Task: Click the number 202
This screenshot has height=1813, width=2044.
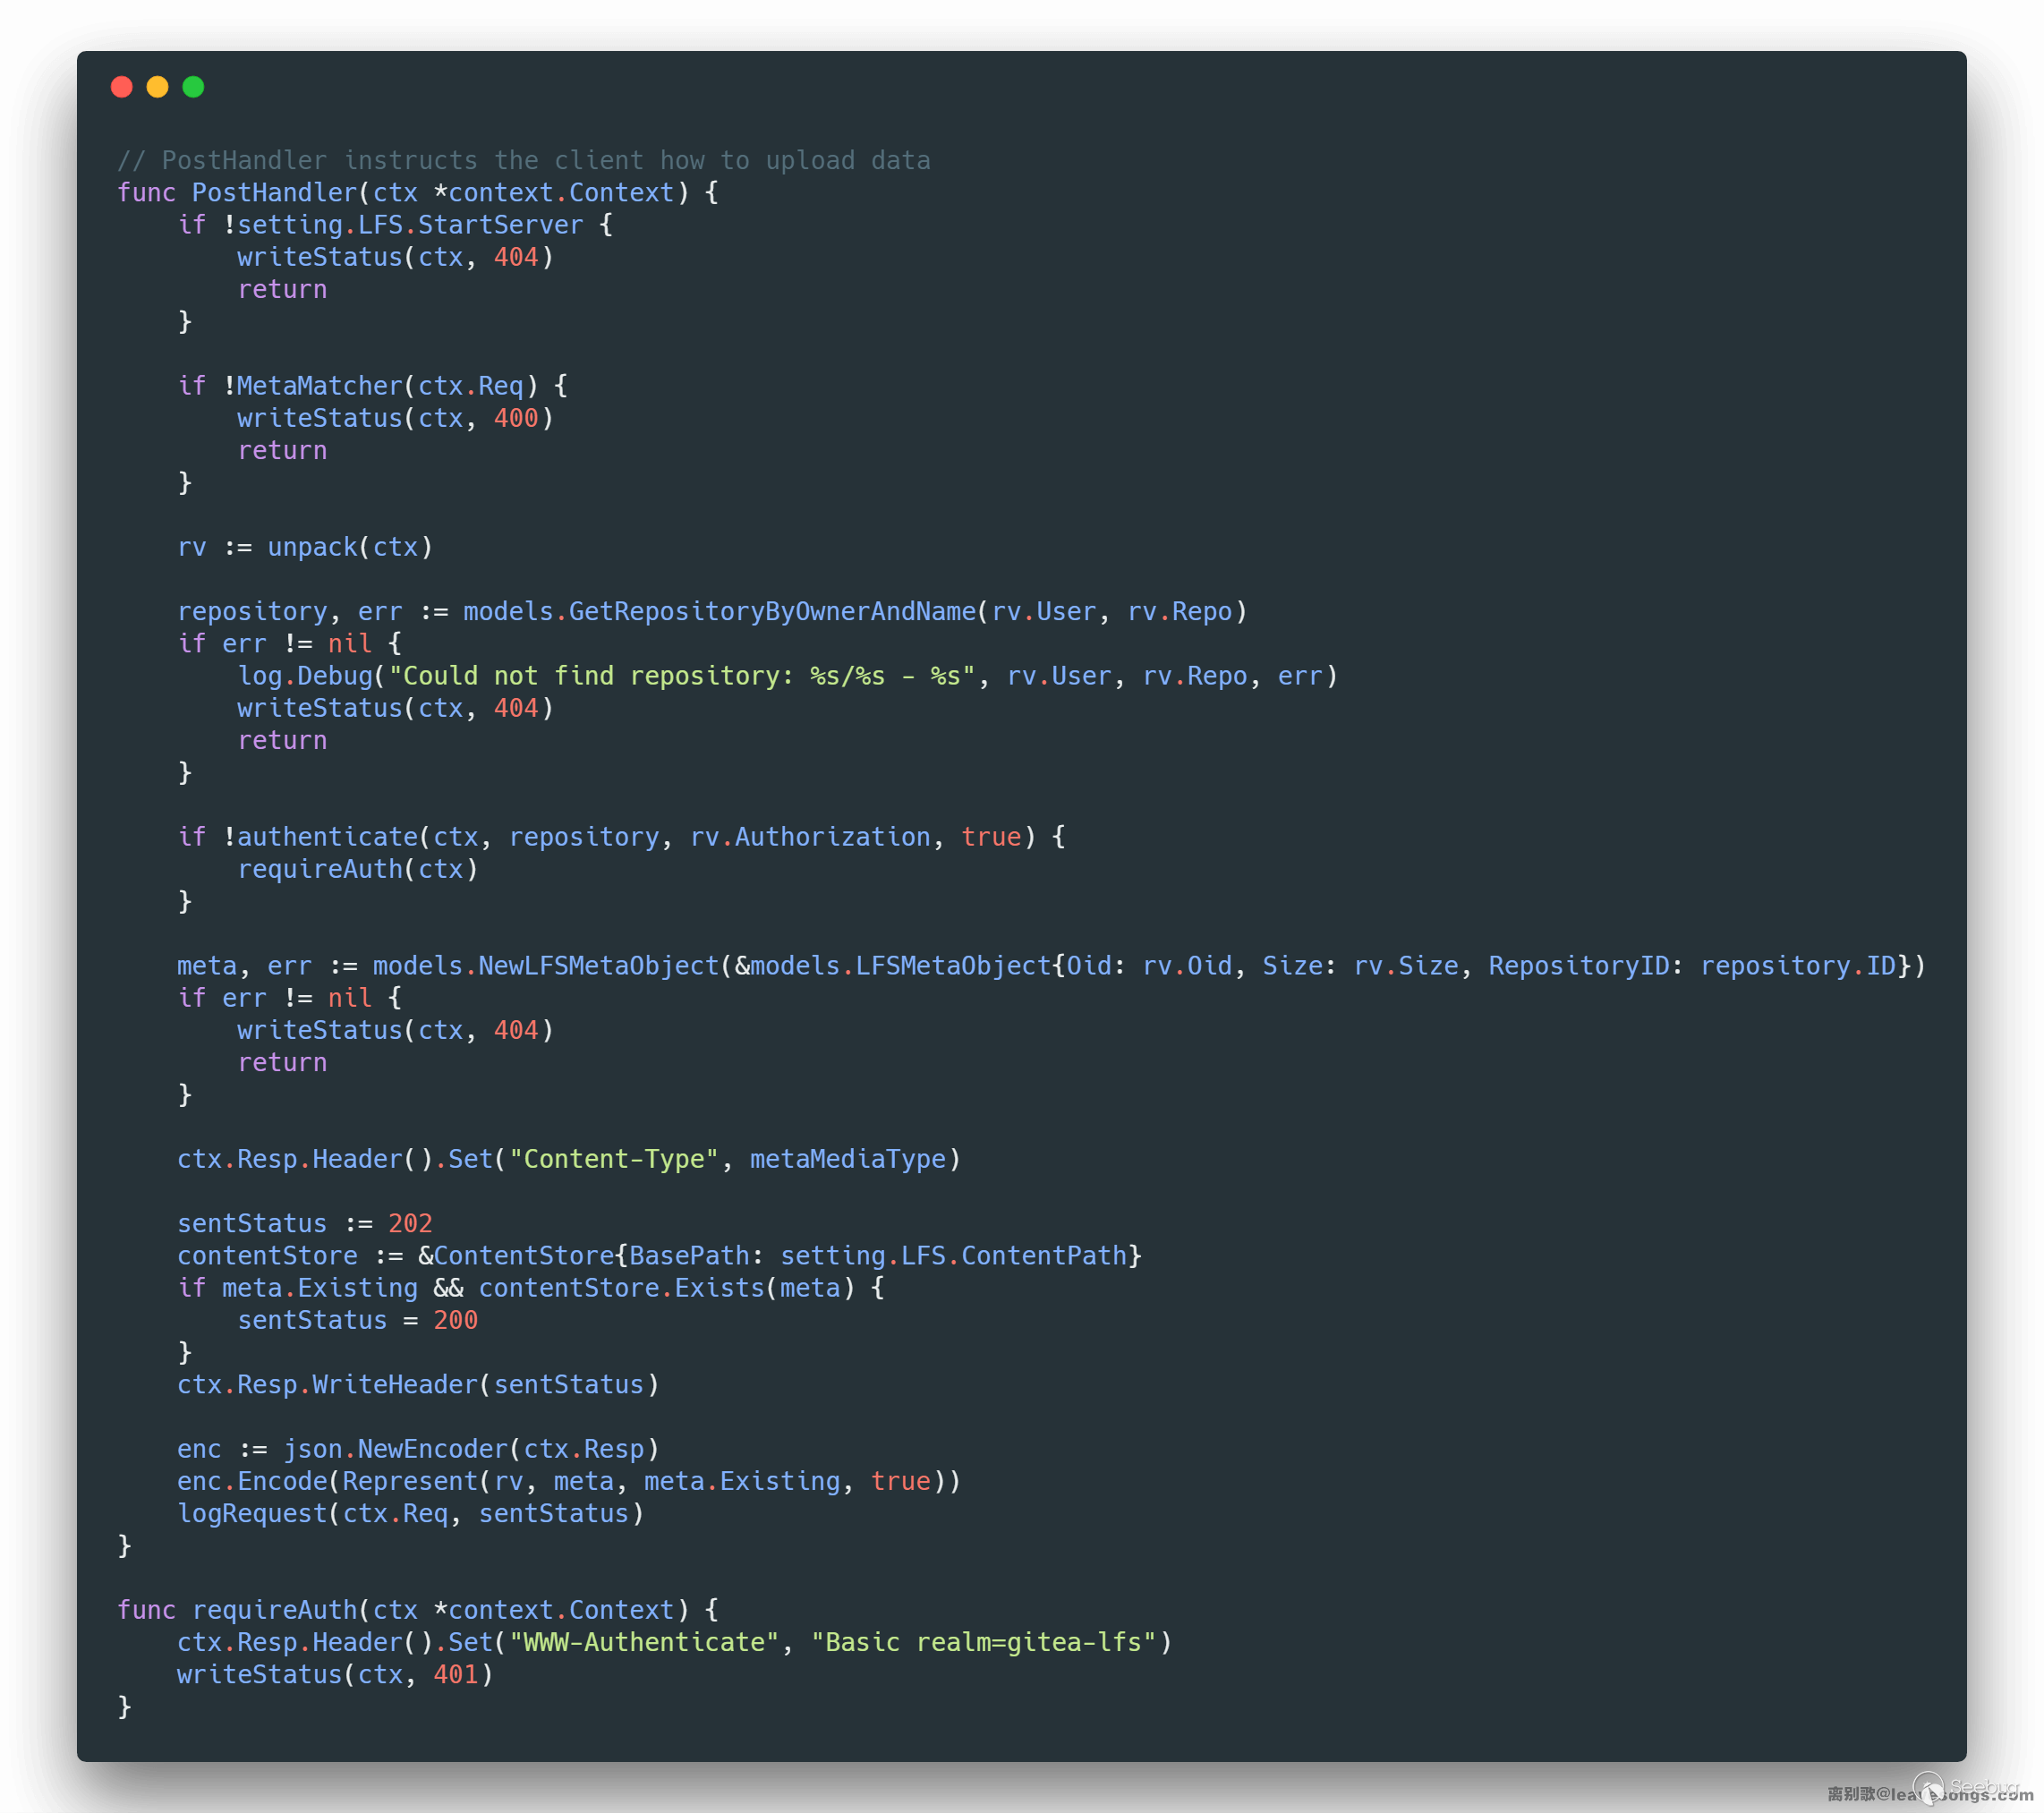Action: pos(410,1223)
